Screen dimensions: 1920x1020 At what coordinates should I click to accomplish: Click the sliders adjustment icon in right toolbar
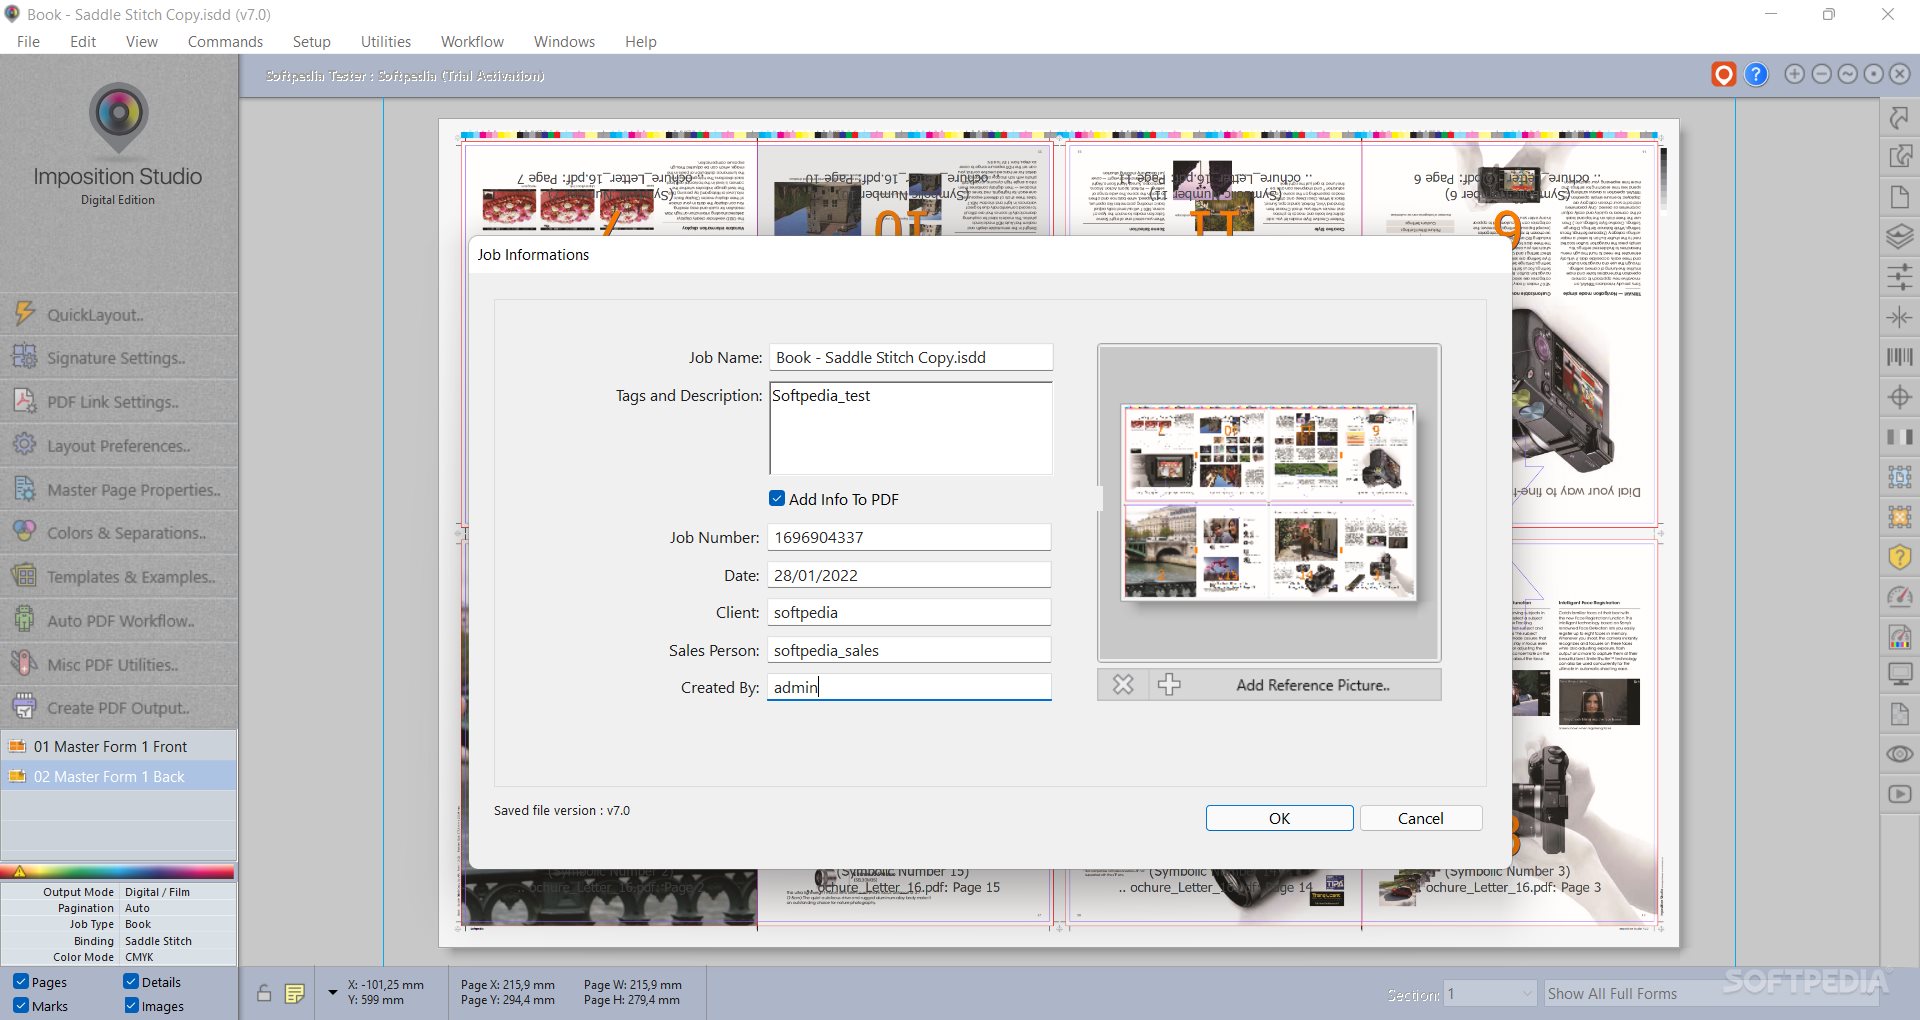point(1899,277)
